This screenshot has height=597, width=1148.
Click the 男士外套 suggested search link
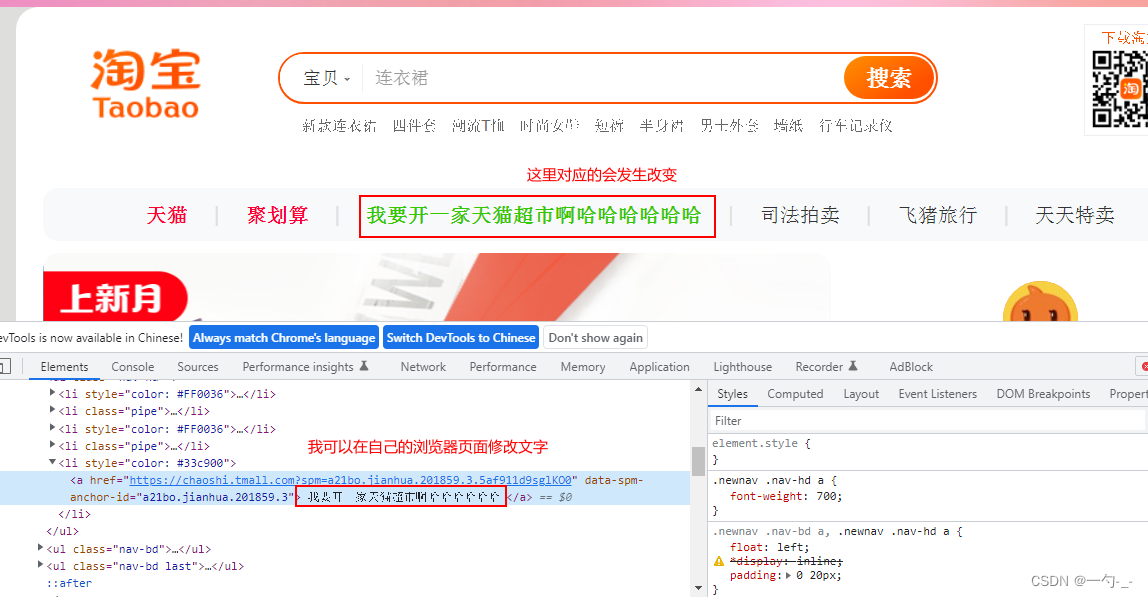(x=729, y=126)
